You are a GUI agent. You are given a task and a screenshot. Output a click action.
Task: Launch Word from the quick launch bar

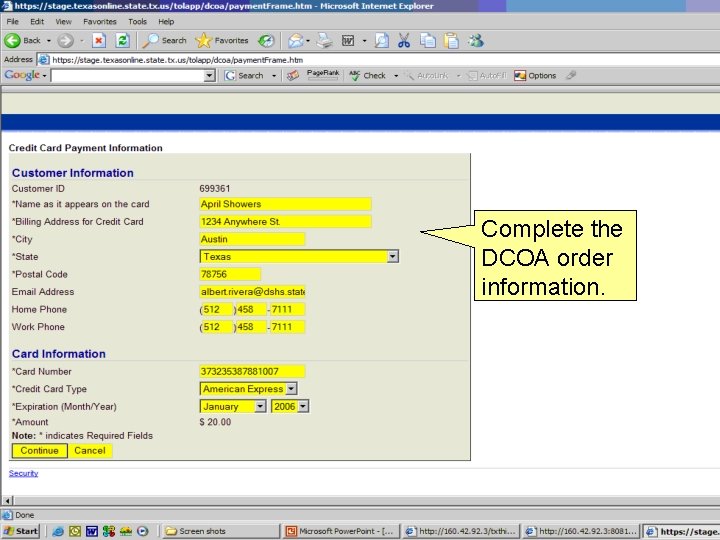tap(92, 531)
